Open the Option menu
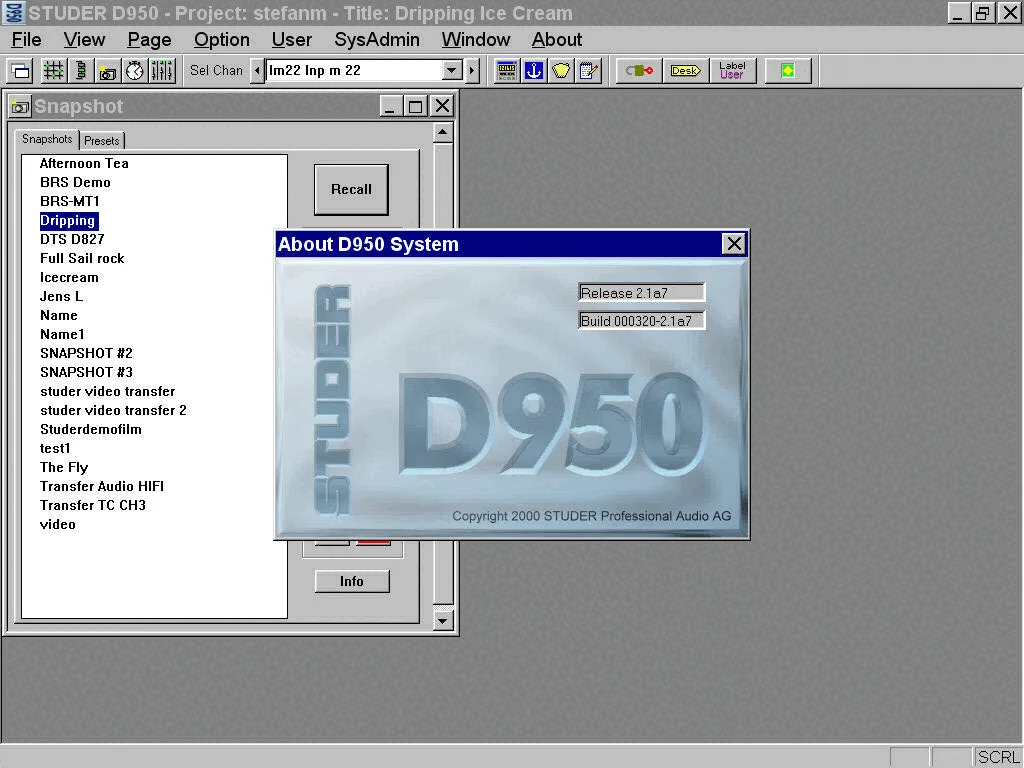Viewport: 1024px width, 768px height. 221,40
